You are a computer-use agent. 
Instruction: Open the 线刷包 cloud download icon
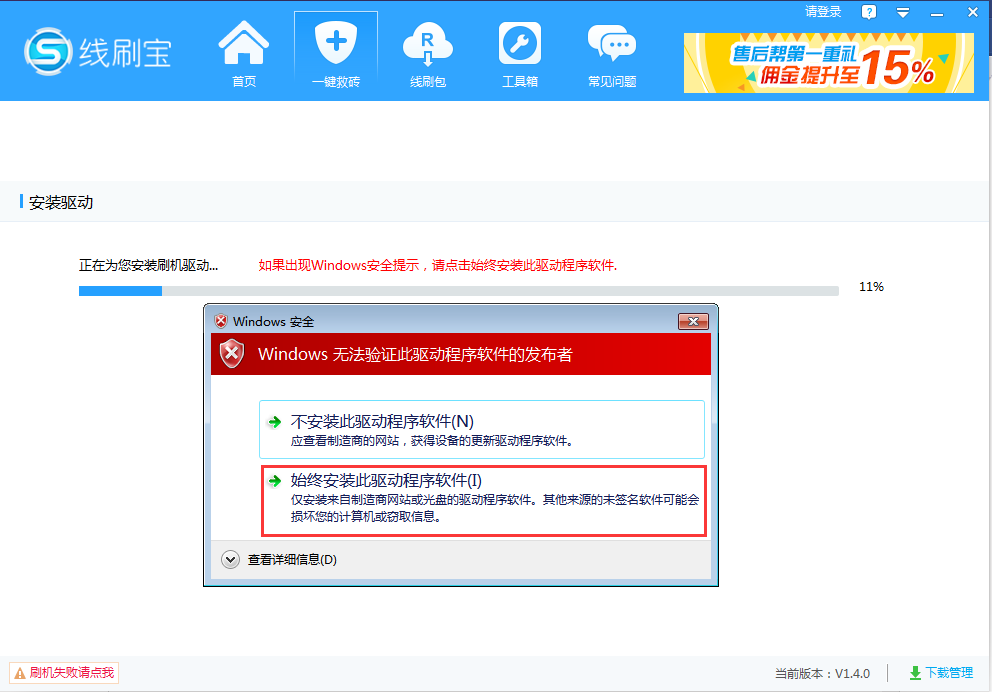click(x=428, y=55)
